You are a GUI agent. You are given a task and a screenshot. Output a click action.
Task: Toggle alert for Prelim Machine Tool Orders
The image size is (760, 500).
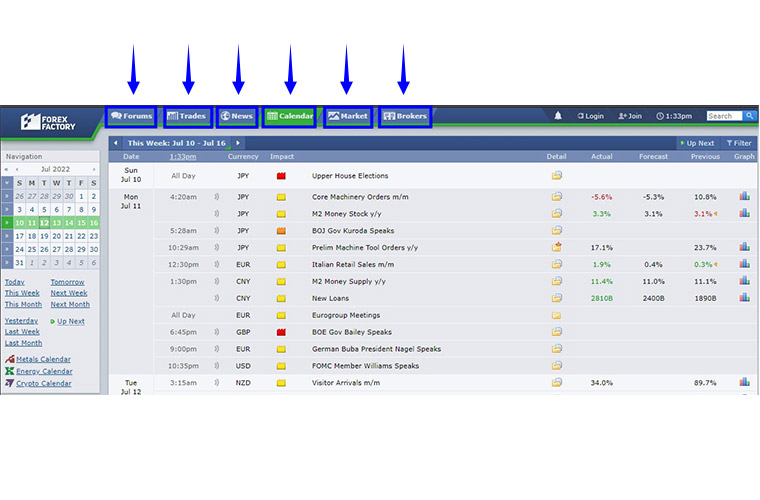point(217,248)
